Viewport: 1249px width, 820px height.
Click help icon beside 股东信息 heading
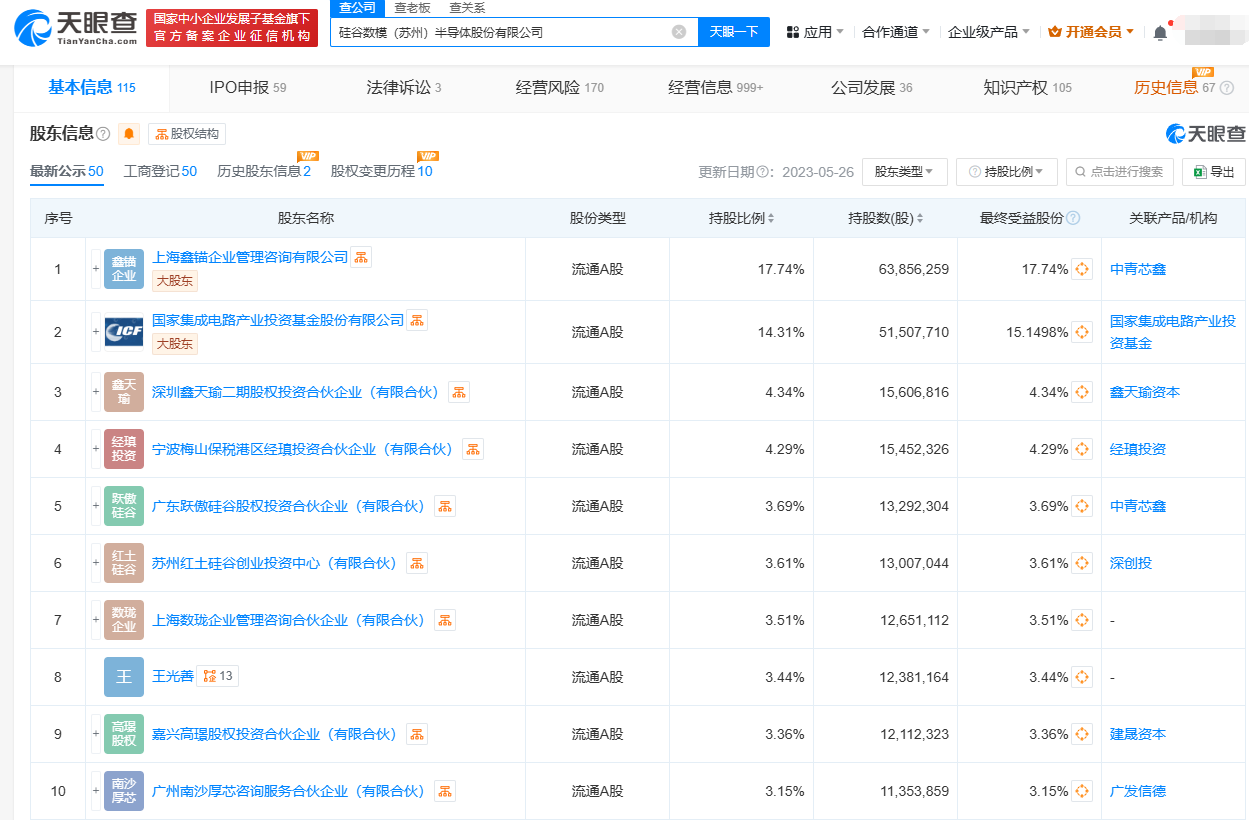(103, 134)
